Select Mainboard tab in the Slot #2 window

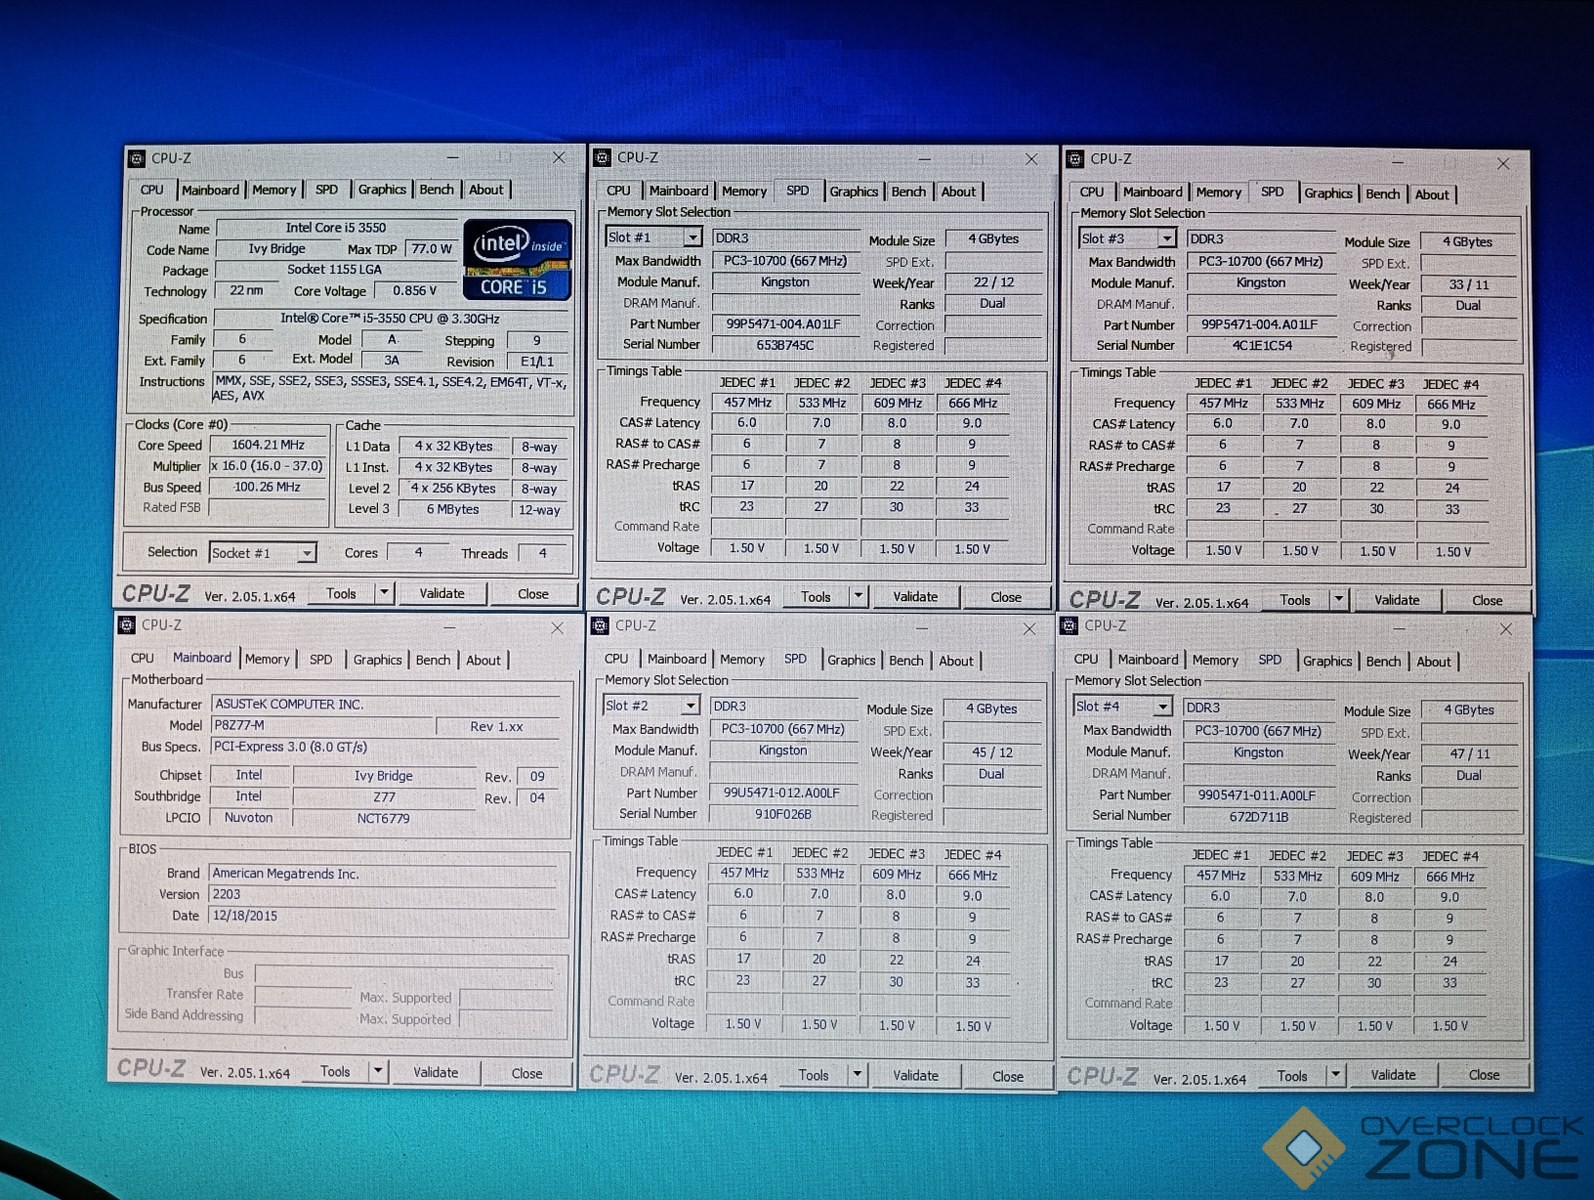click(677, 659)
